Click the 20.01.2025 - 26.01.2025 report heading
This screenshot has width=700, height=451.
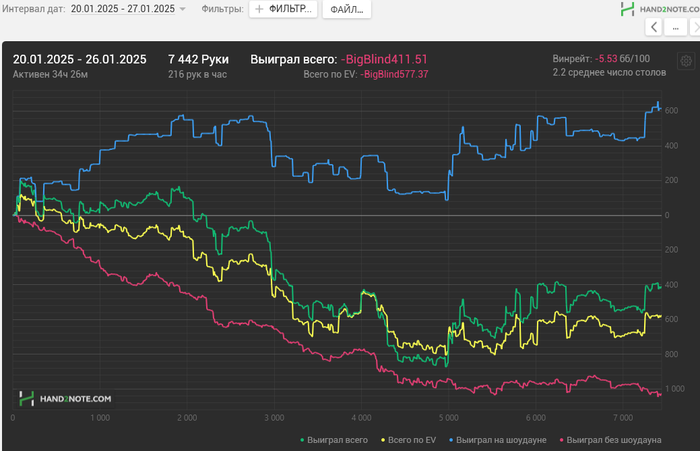79,59
